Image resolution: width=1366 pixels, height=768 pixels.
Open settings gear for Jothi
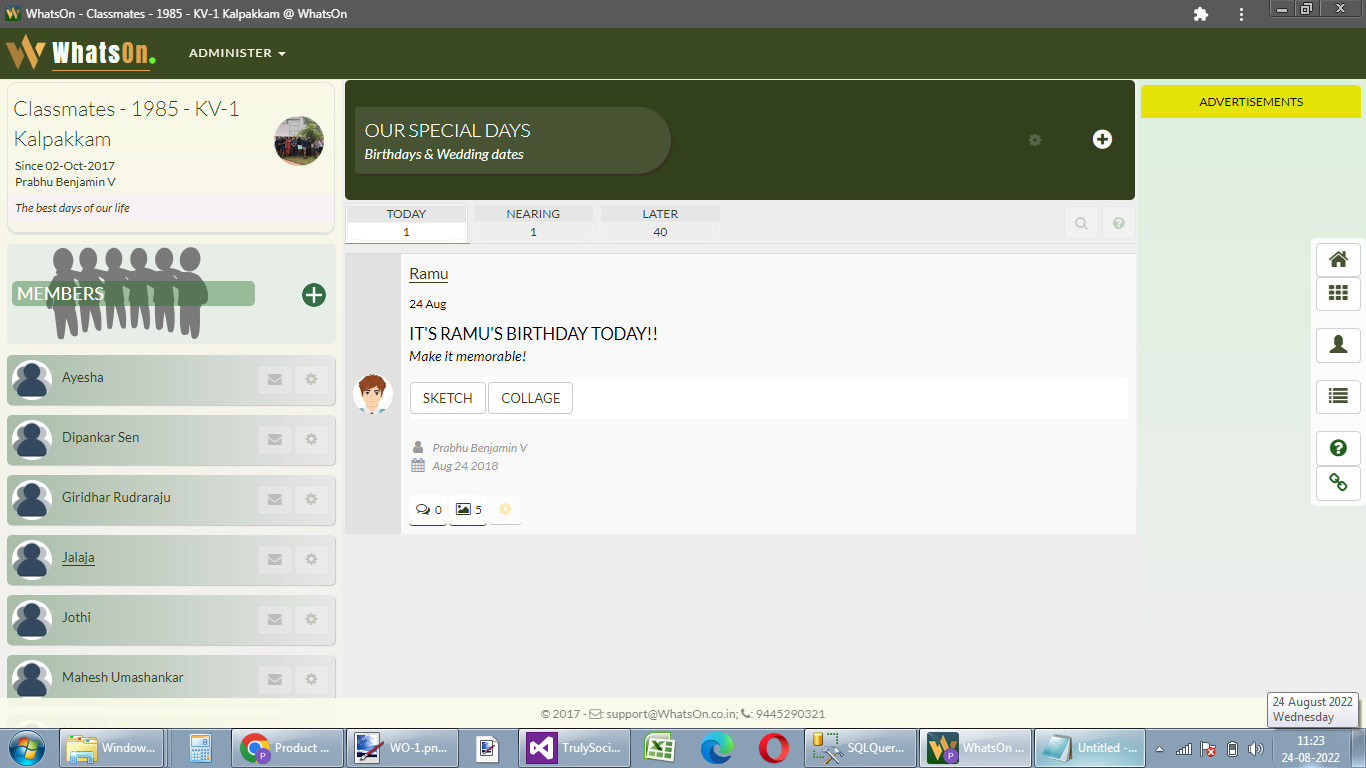click(x=311, y=619)
